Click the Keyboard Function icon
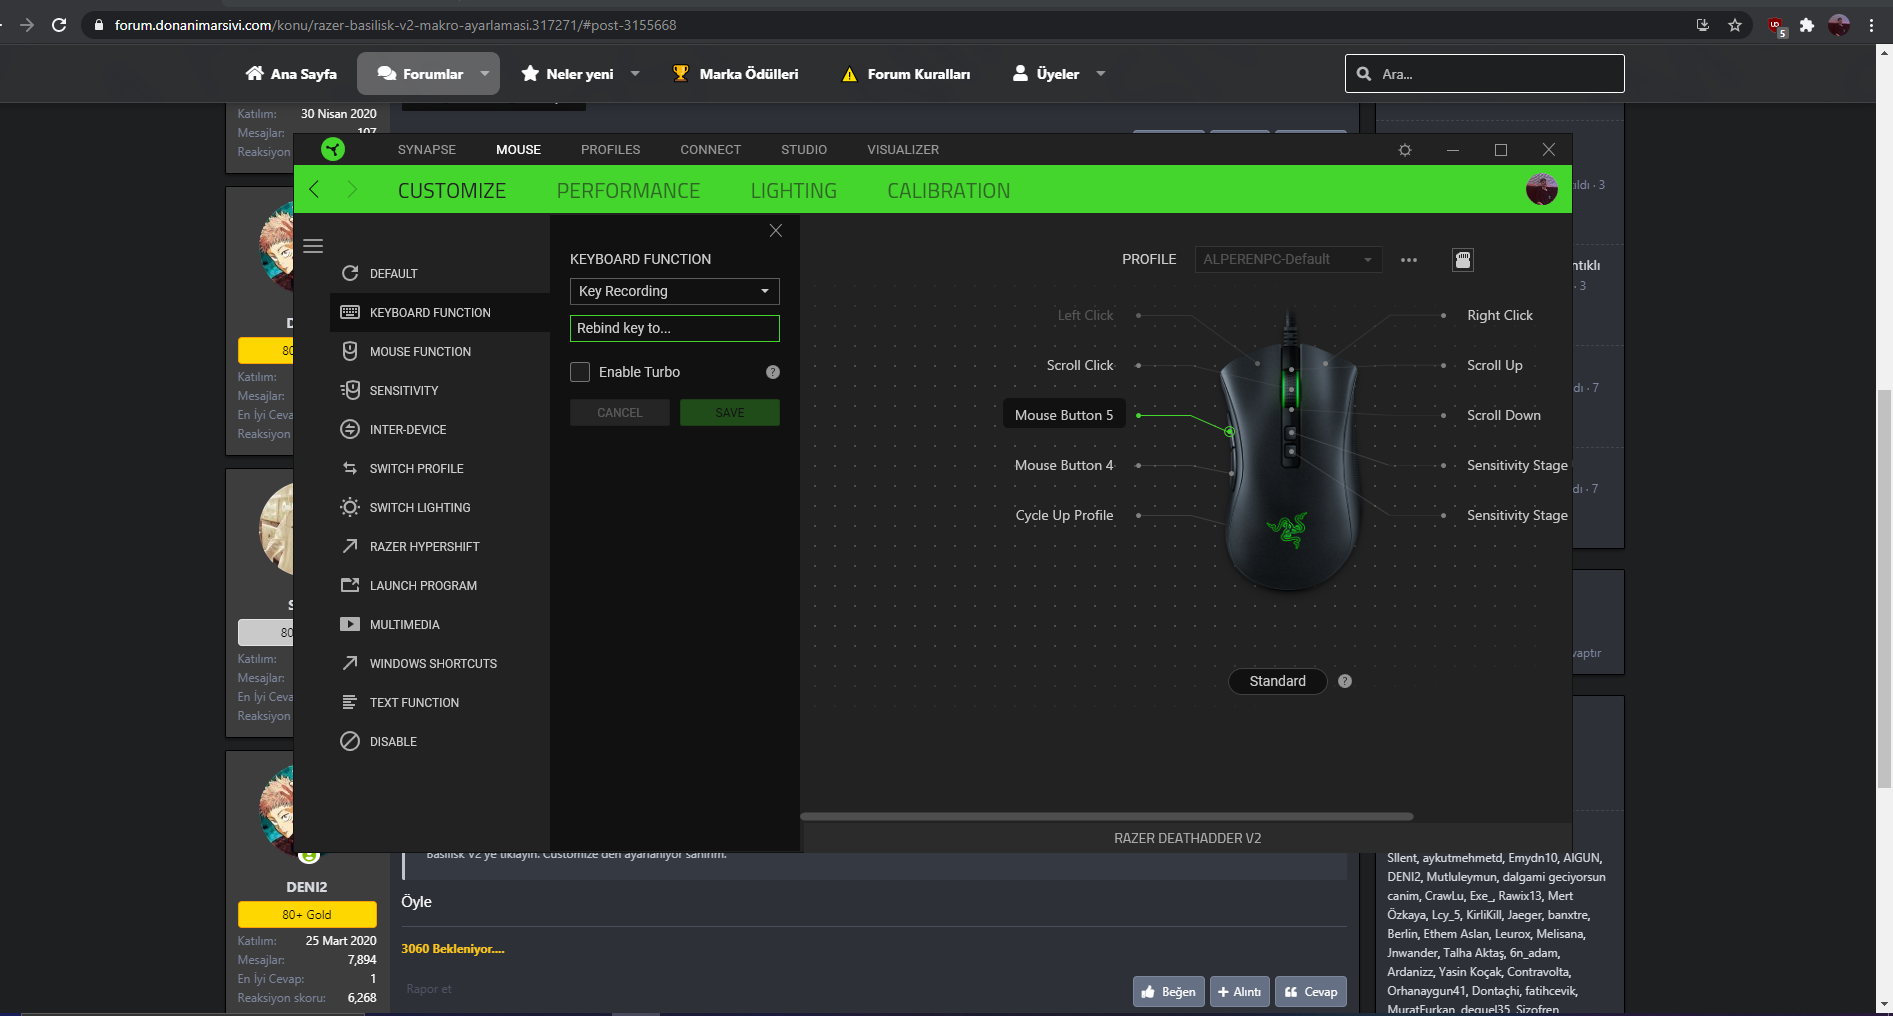Viewport: 1893px width, 1016px height. click(x=350, y=312)
